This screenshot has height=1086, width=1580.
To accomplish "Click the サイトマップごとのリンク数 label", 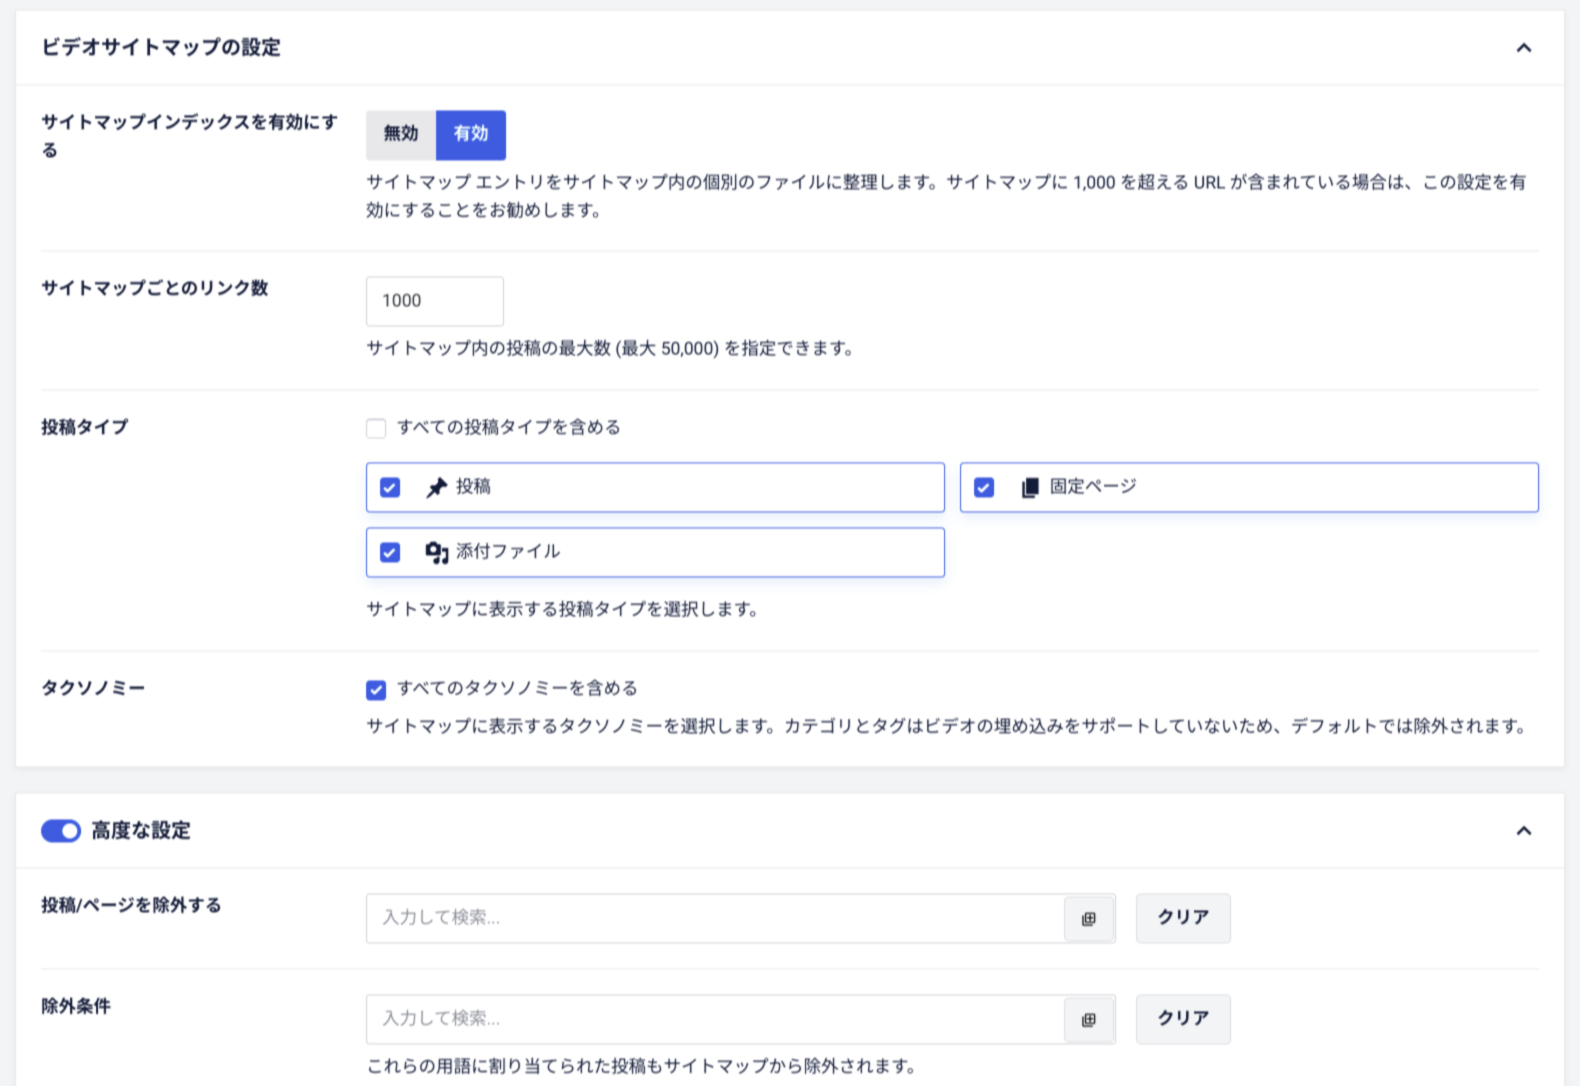I will tap(155, 288).
